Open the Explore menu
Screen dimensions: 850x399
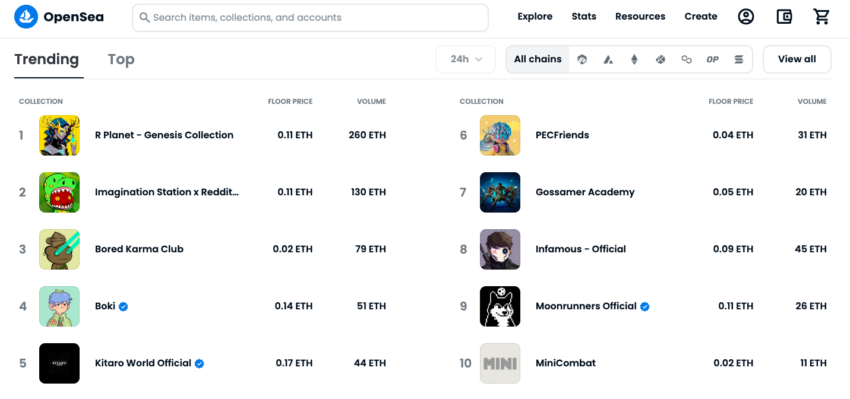[535, 17]
